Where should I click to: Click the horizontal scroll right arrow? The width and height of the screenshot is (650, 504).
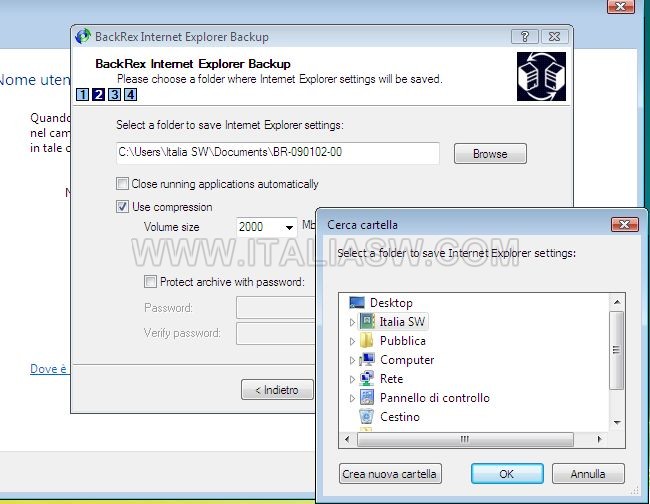(599, 439)
